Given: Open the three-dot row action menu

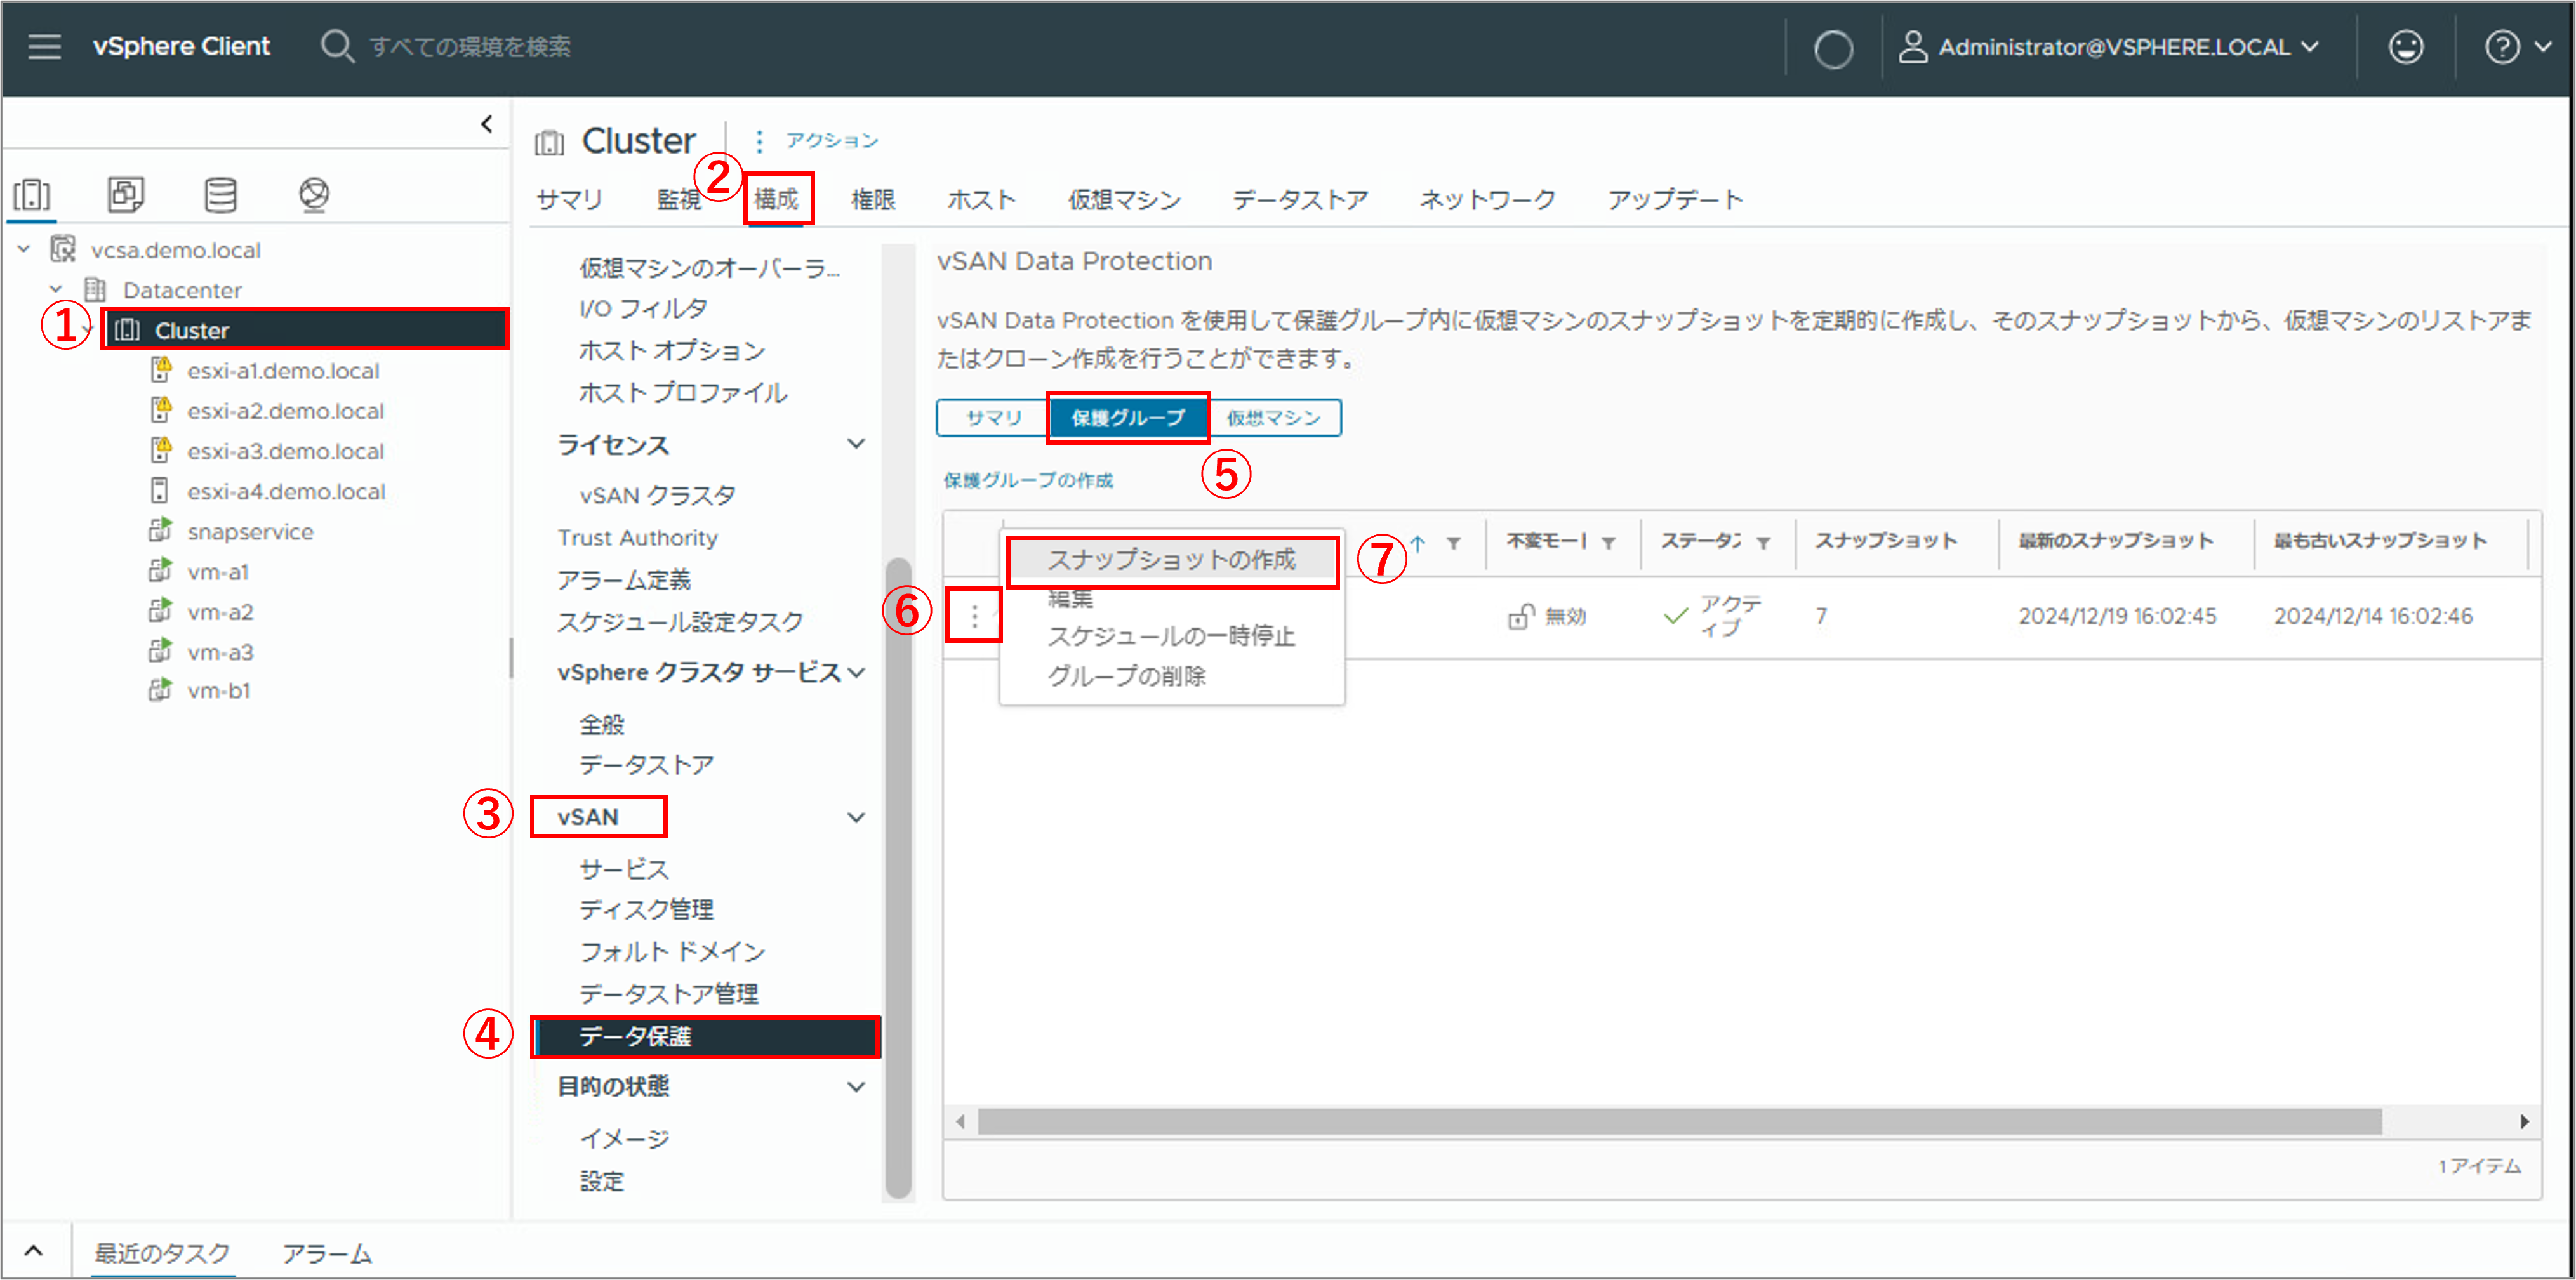Looking at the screenshot, I should pyautogui.click(x=974, y=616).
